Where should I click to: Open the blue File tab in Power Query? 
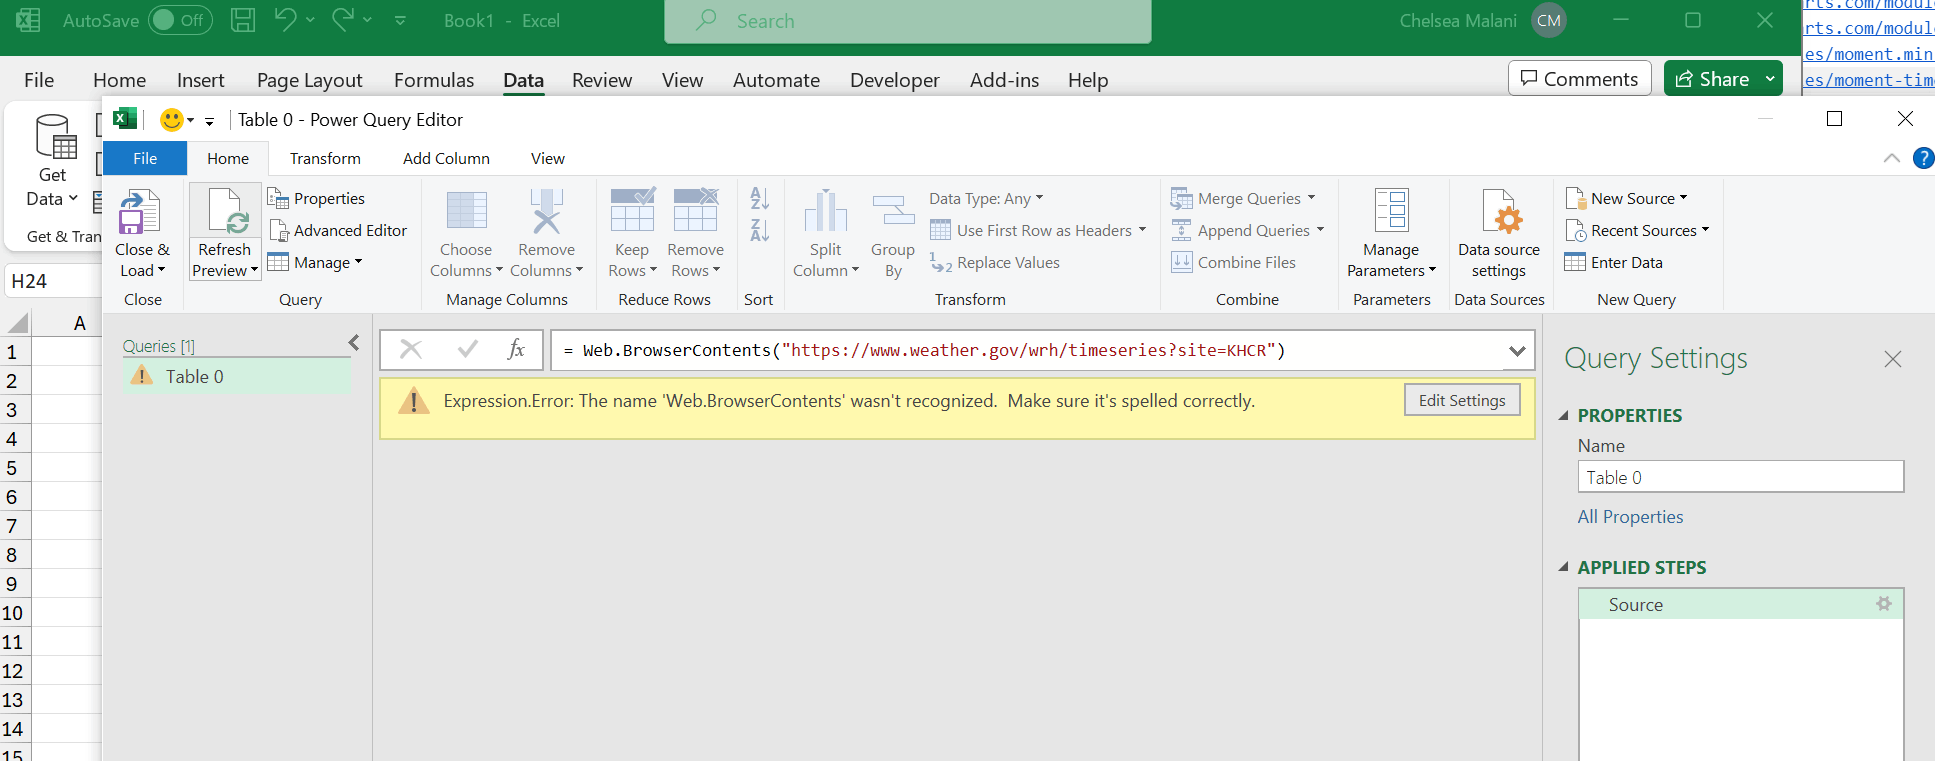tap(145, 158)
